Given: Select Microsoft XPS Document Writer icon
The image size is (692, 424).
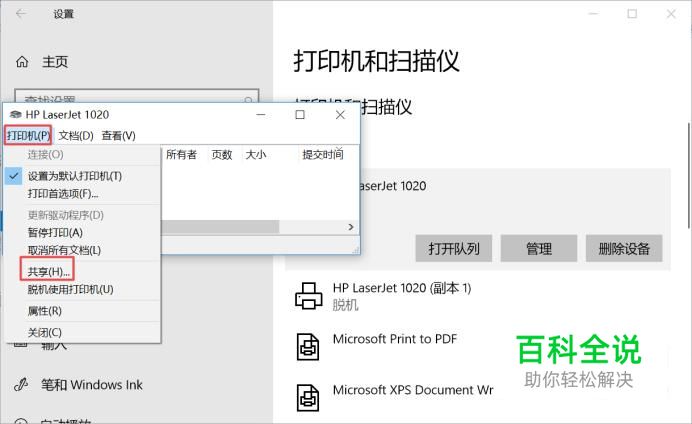Looking at the screenshot, I should click(x=308, y=398).
